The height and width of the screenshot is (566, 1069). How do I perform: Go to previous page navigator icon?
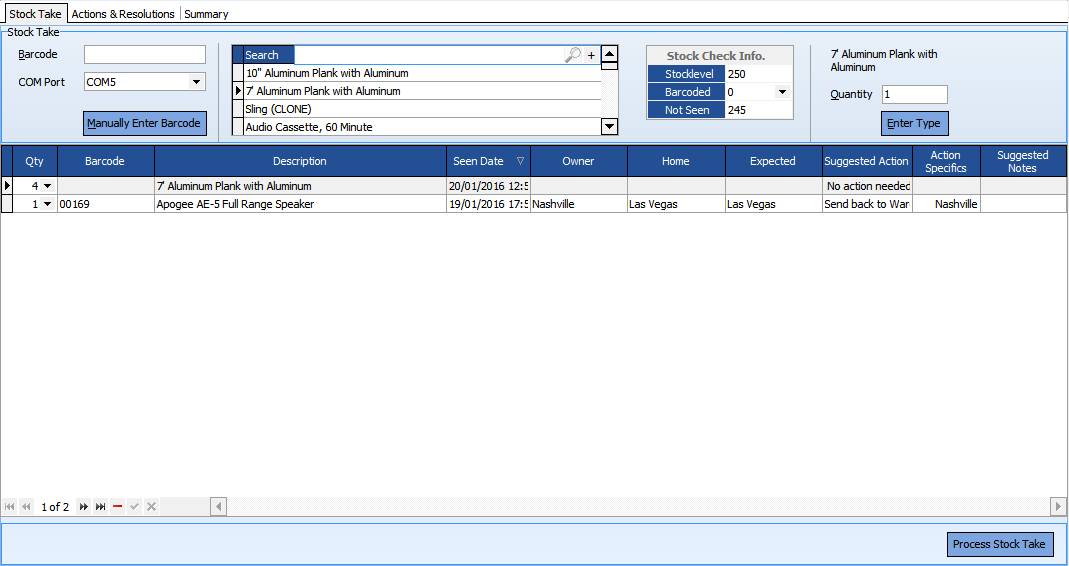click(27, 507)
